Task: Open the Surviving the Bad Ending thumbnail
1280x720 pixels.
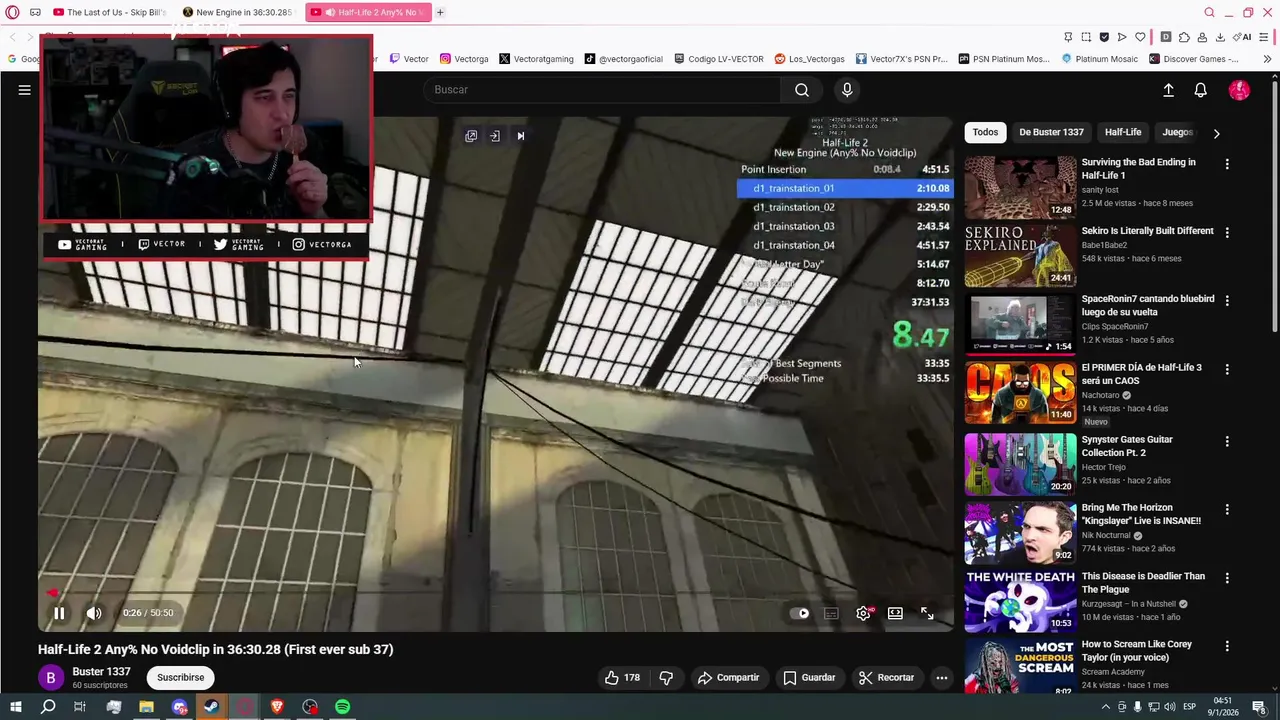Action: [1020, 186]
